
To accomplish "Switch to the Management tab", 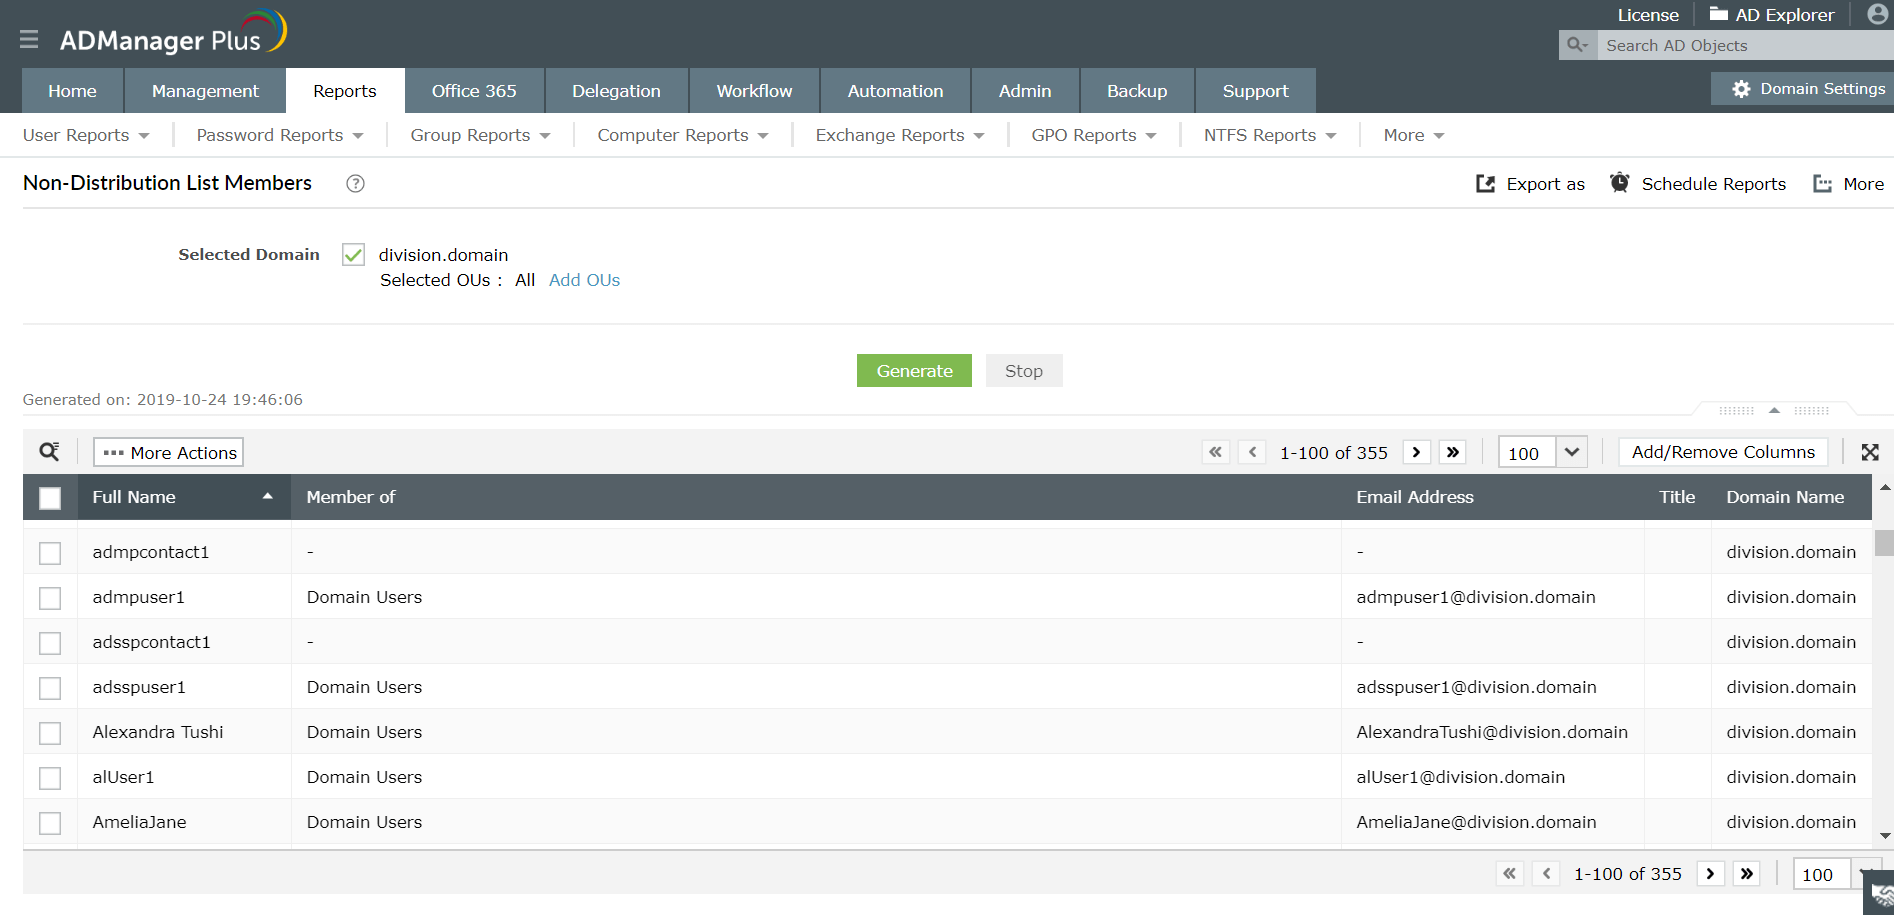I will point(205,91).
